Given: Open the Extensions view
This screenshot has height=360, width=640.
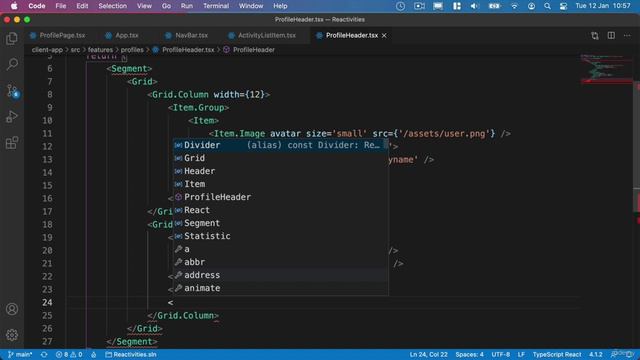Looking at the screenshot, I should pos(12,143).
